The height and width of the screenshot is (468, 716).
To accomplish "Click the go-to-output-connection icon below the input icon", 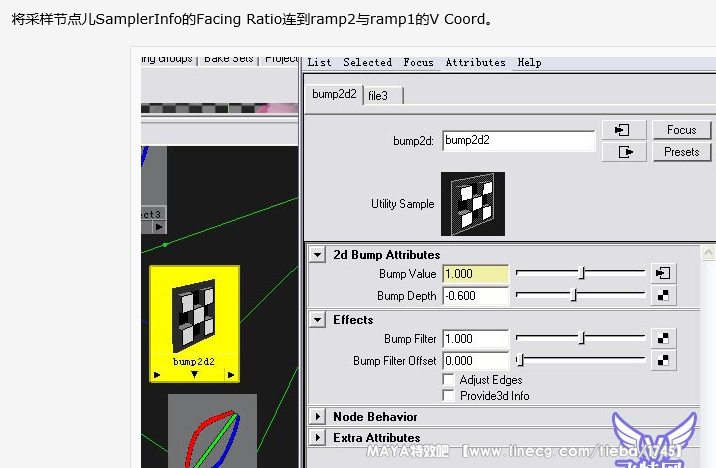I will click(626, 152).
